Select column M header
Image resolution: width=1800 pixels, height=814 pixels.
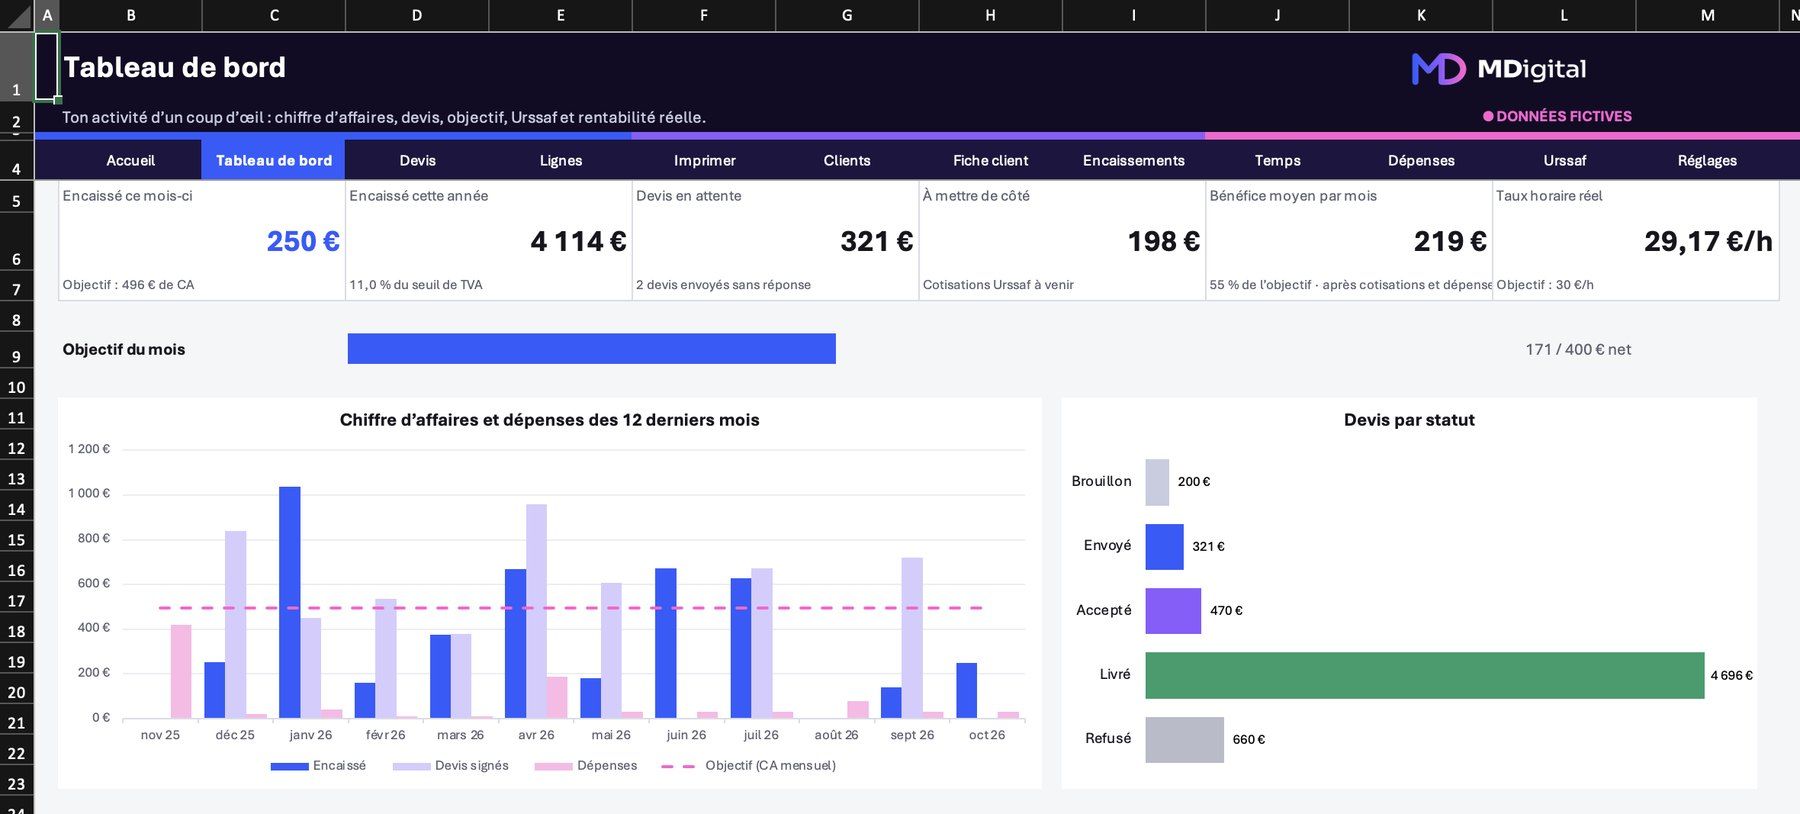click(1707, 15)
